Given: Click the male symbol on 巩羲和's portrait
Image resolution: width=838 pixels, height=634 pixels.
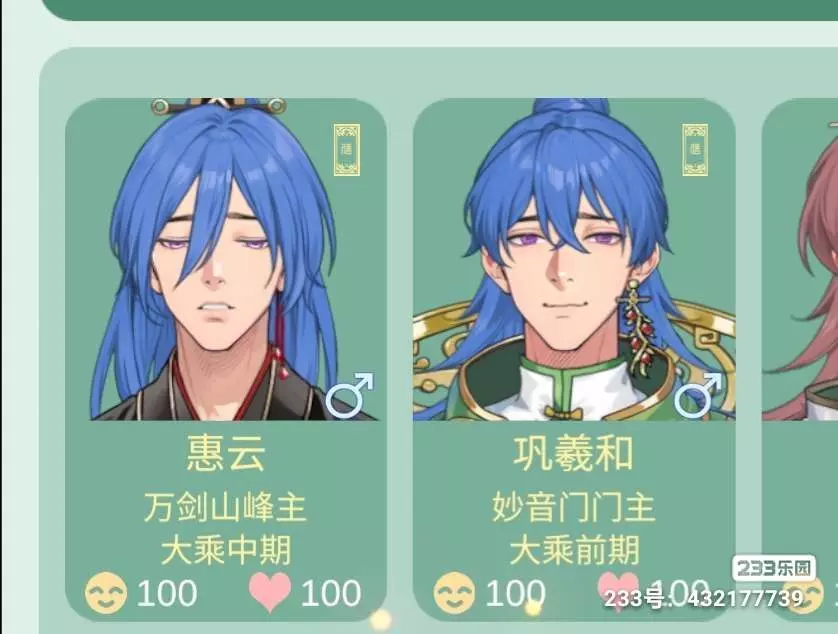Looking at the screenshot, I should (x=698, y=396).
